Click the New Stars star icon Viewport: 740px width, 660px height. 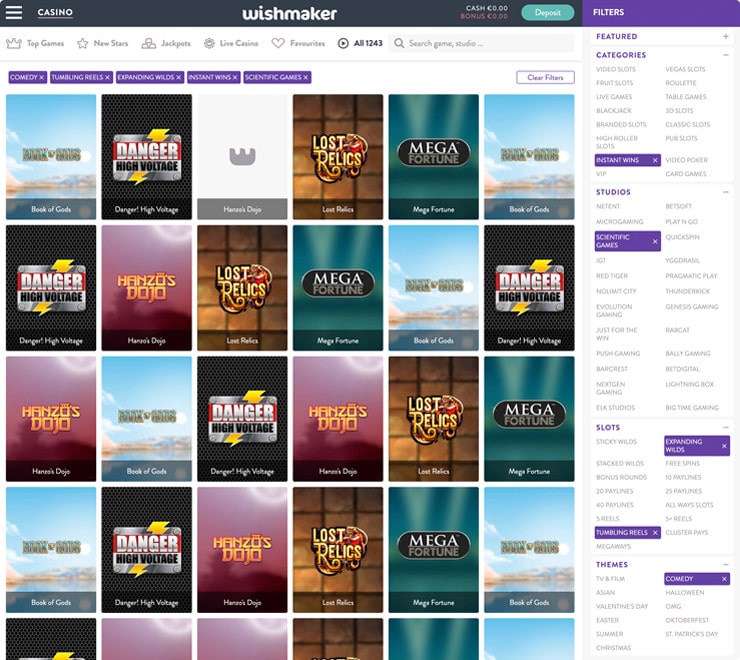pos(83,44)
